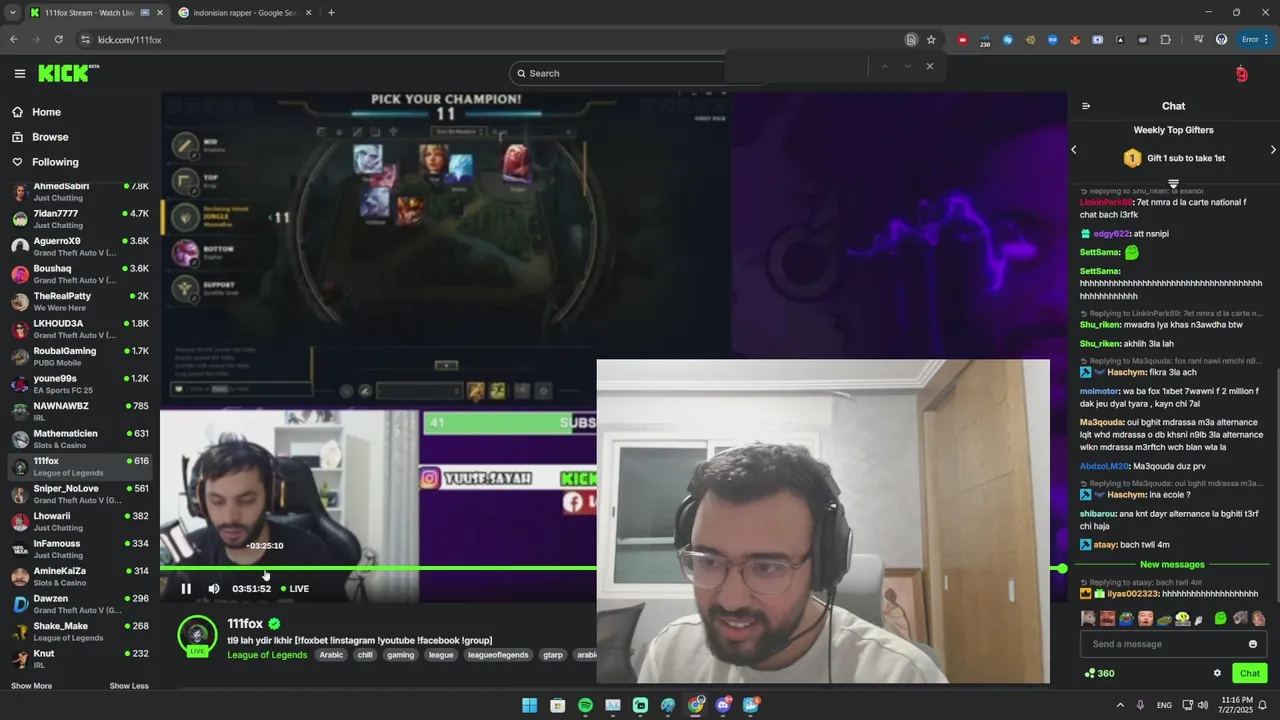Open the Kick hamburger menu
The image size is (1280, 720).
pyautogui.click(x=19, y=73)
